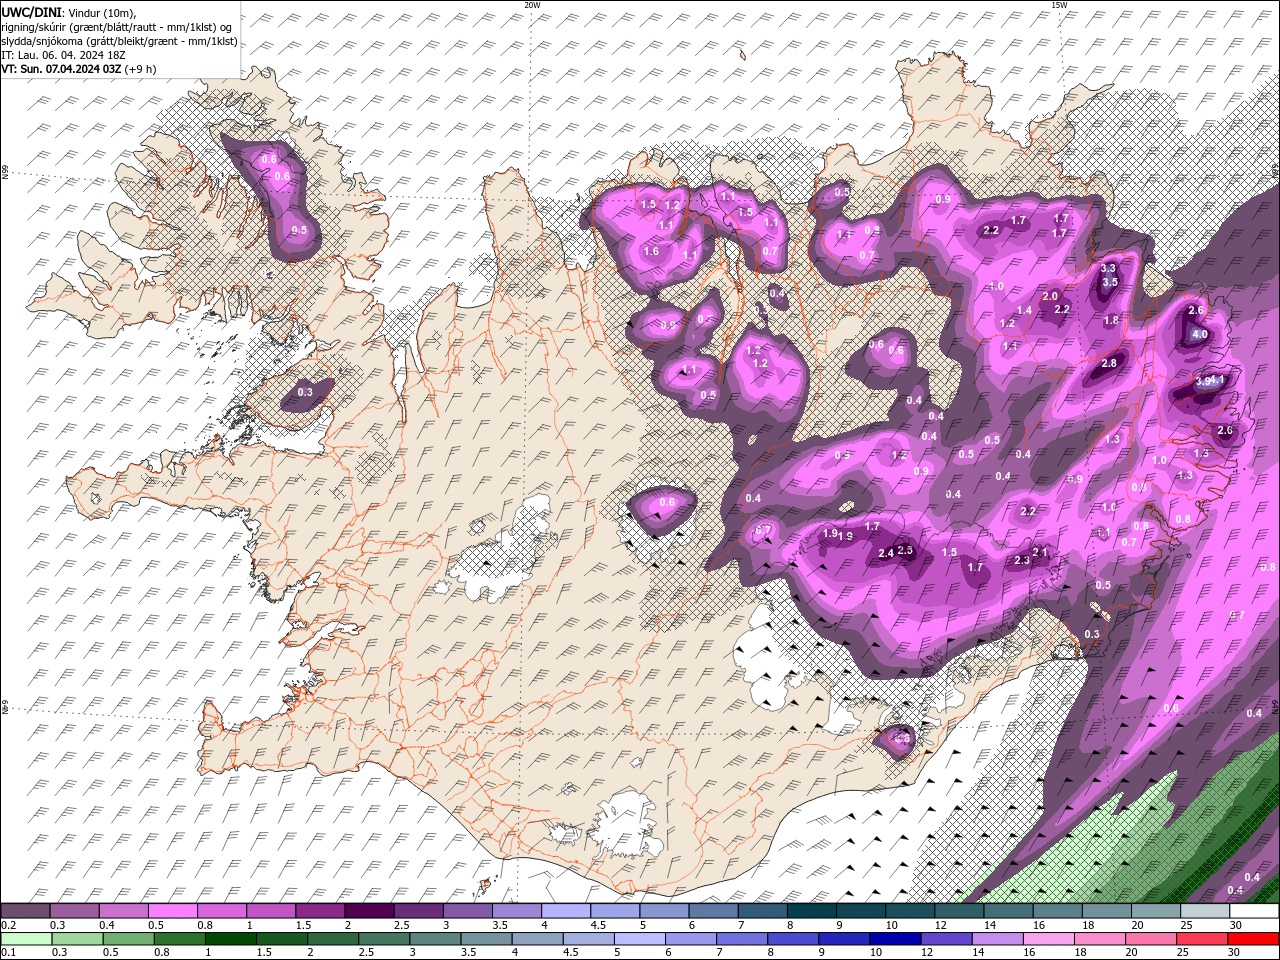The width and height of the screenshot is (1280, 960).
Task: Select the pale gray 25 swatch in top legend
Action: (x=1205, y=911)
